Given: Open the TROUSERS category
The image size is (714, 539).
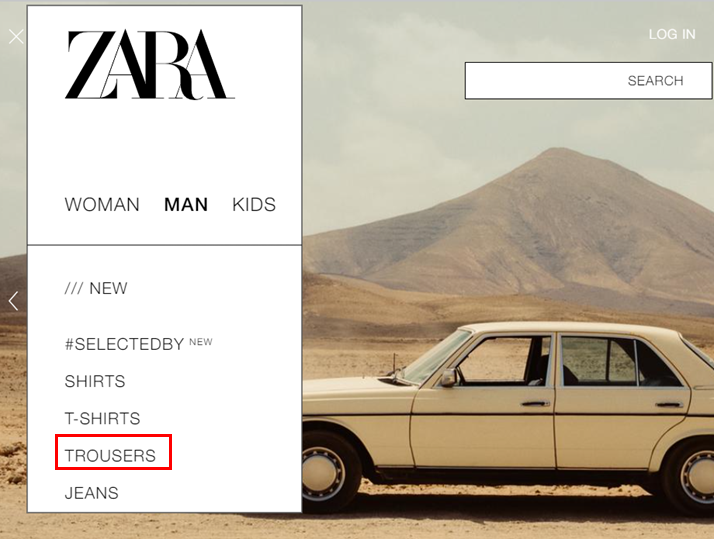Looking at the screenshot, I should pyautogui.click(x=110, y=456).
